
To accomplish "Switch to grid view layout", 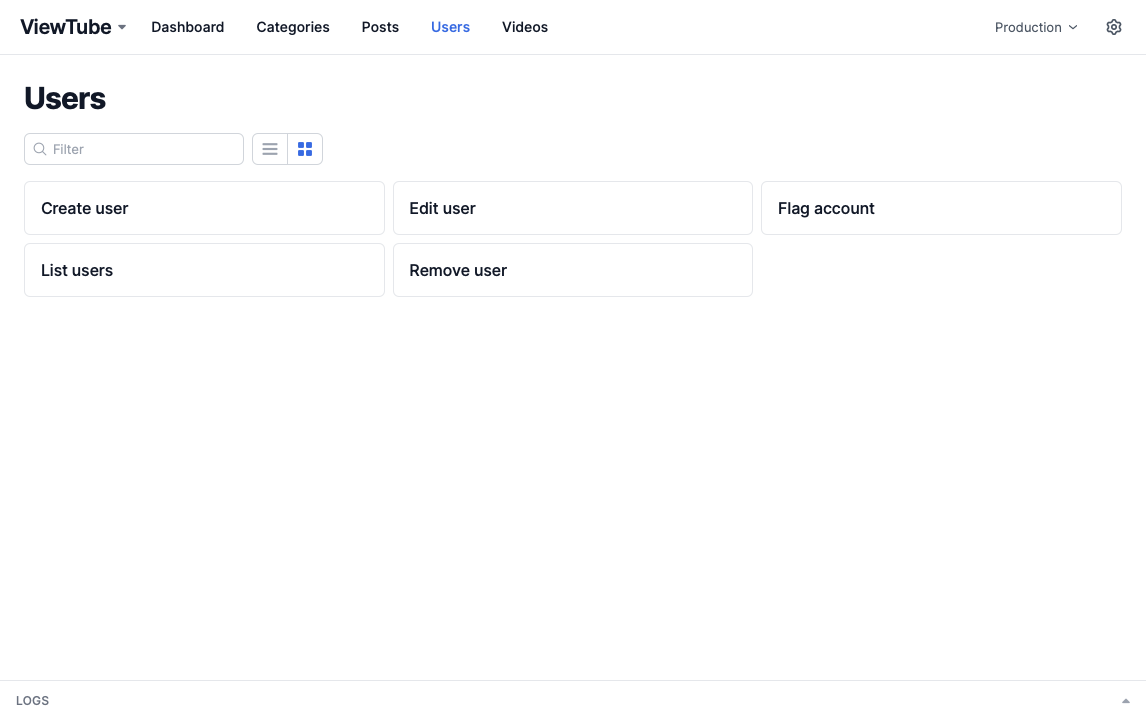I will 305,149.
